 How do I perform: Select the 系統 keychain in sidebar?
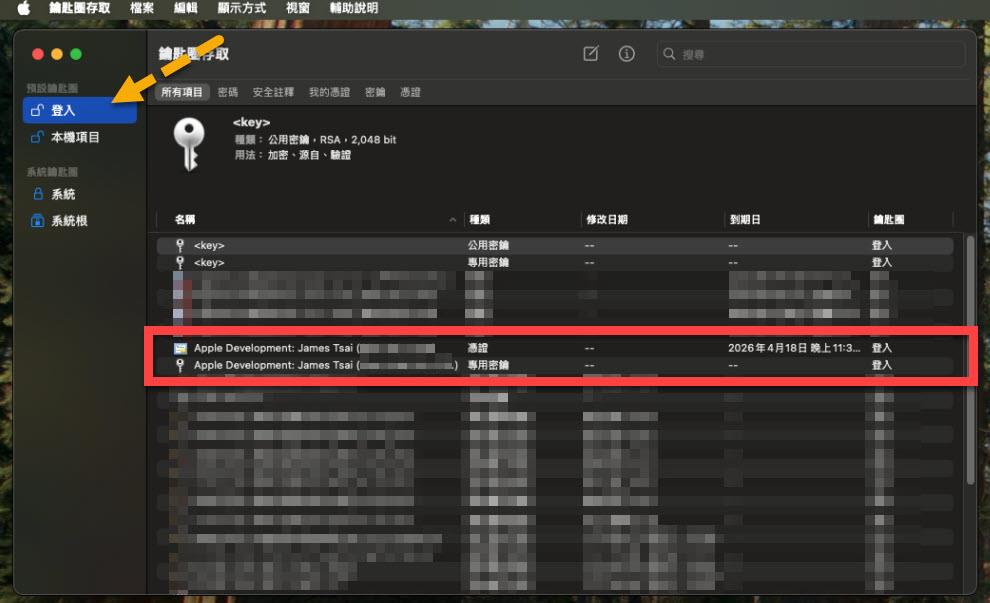63,194
